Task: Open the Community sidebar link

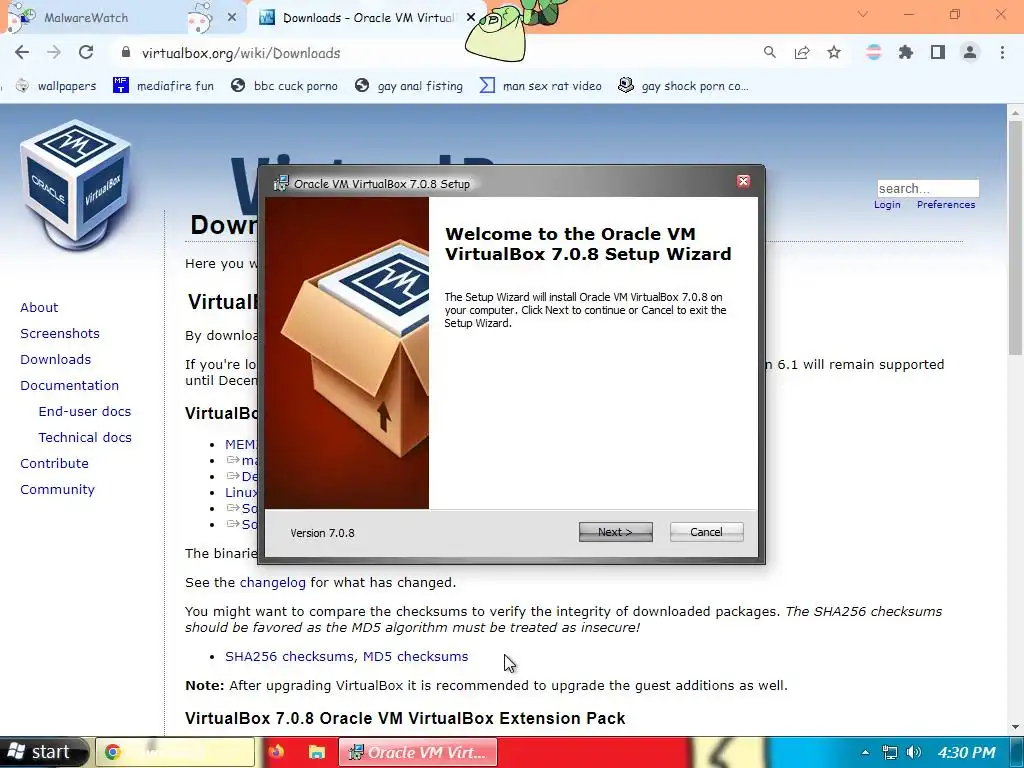Action: [x=57, y=490]
